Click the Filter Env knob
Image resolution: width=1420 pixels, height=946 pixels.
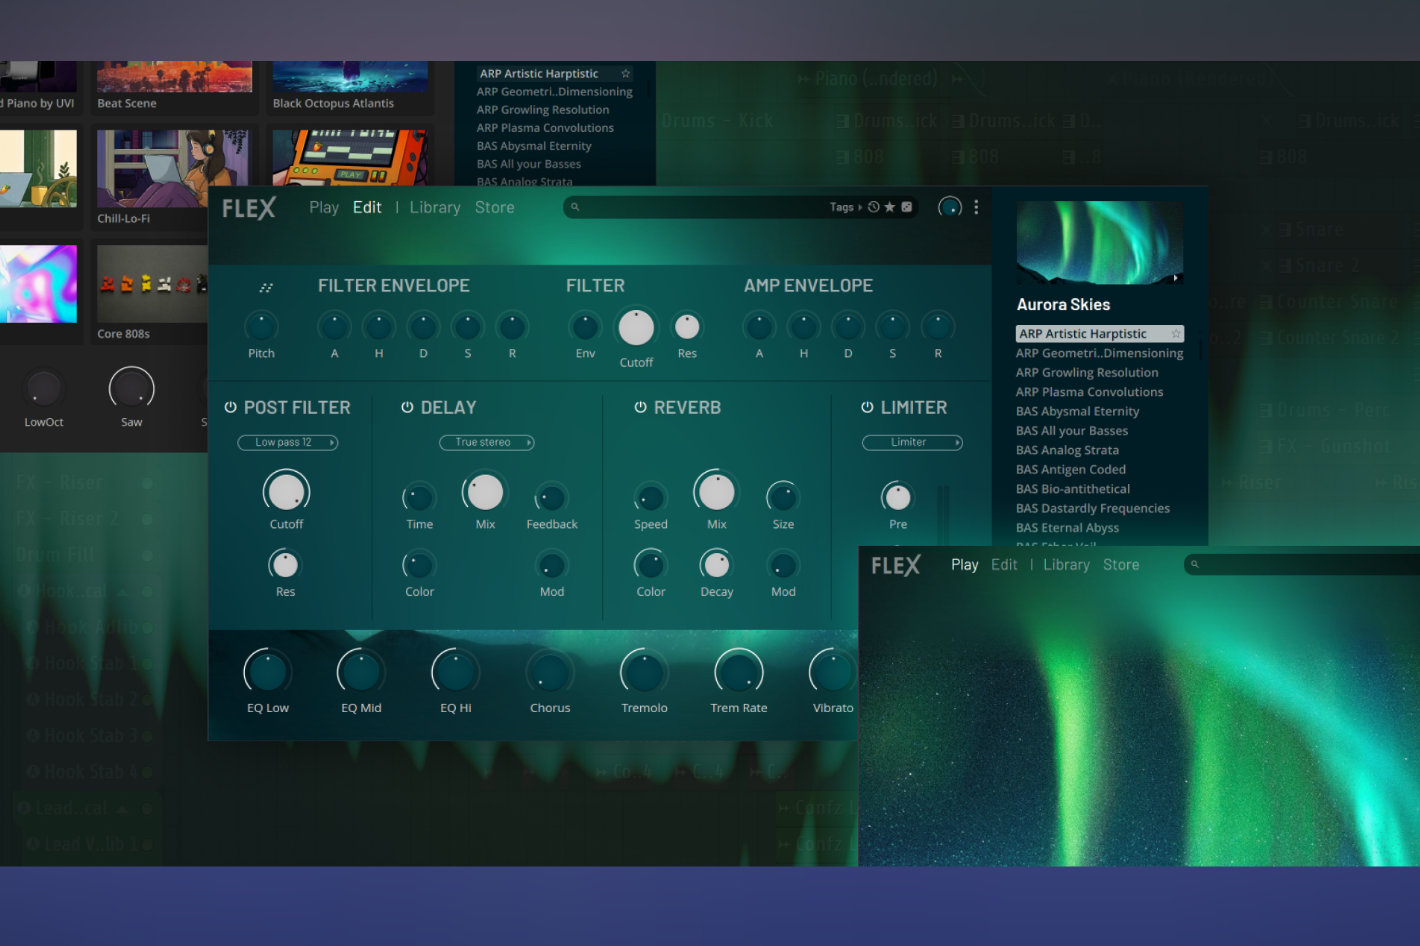pos(585,326)
